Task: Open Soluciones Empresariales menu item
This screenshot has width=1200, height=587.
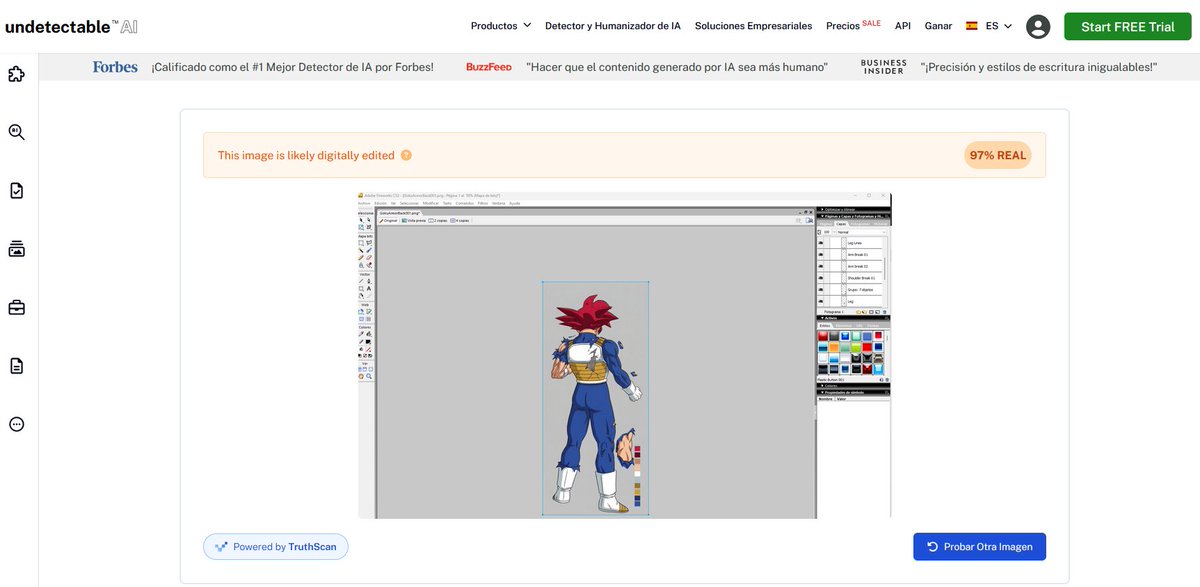Action: tap(753, 26)
